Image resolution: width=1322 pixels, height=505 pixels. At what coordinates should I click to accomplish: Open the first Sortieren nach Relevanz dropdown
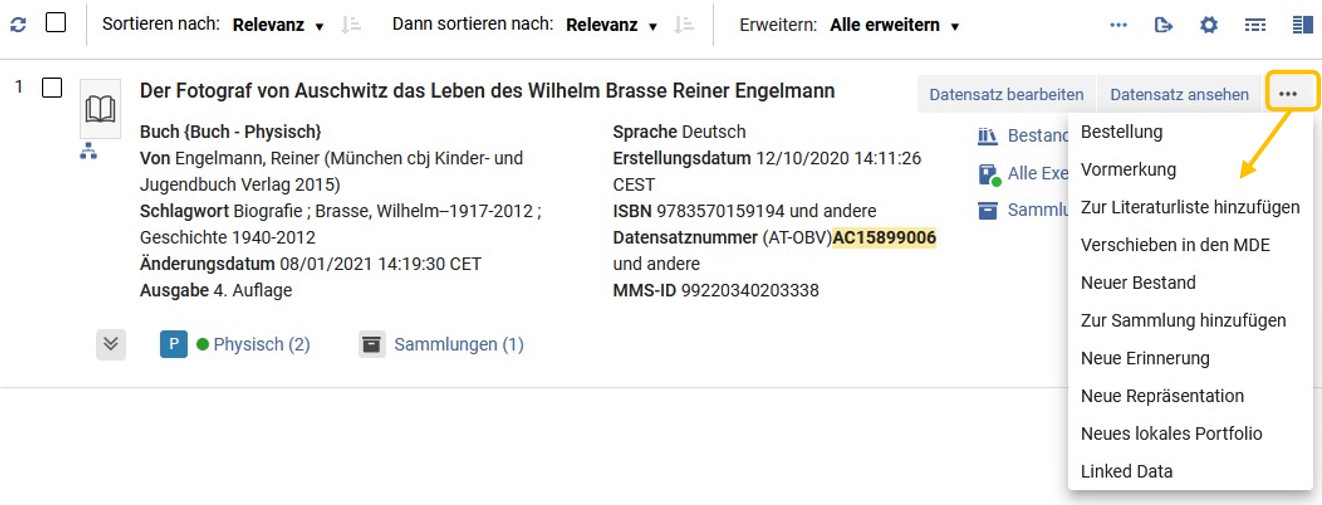click(x=278, y=25)
